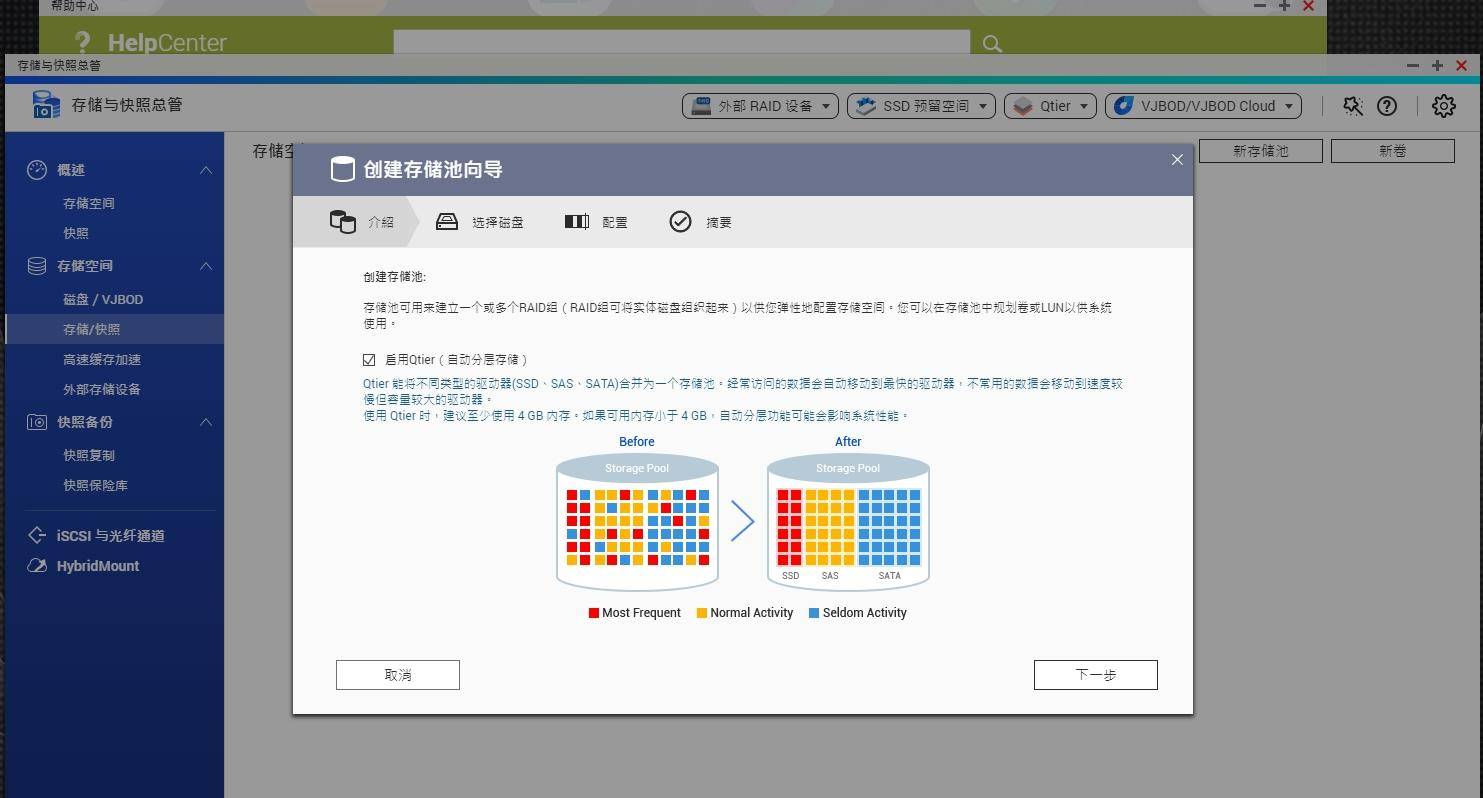
Task: Click the search magnifier in HelpCenter
Action: [991, 43]
